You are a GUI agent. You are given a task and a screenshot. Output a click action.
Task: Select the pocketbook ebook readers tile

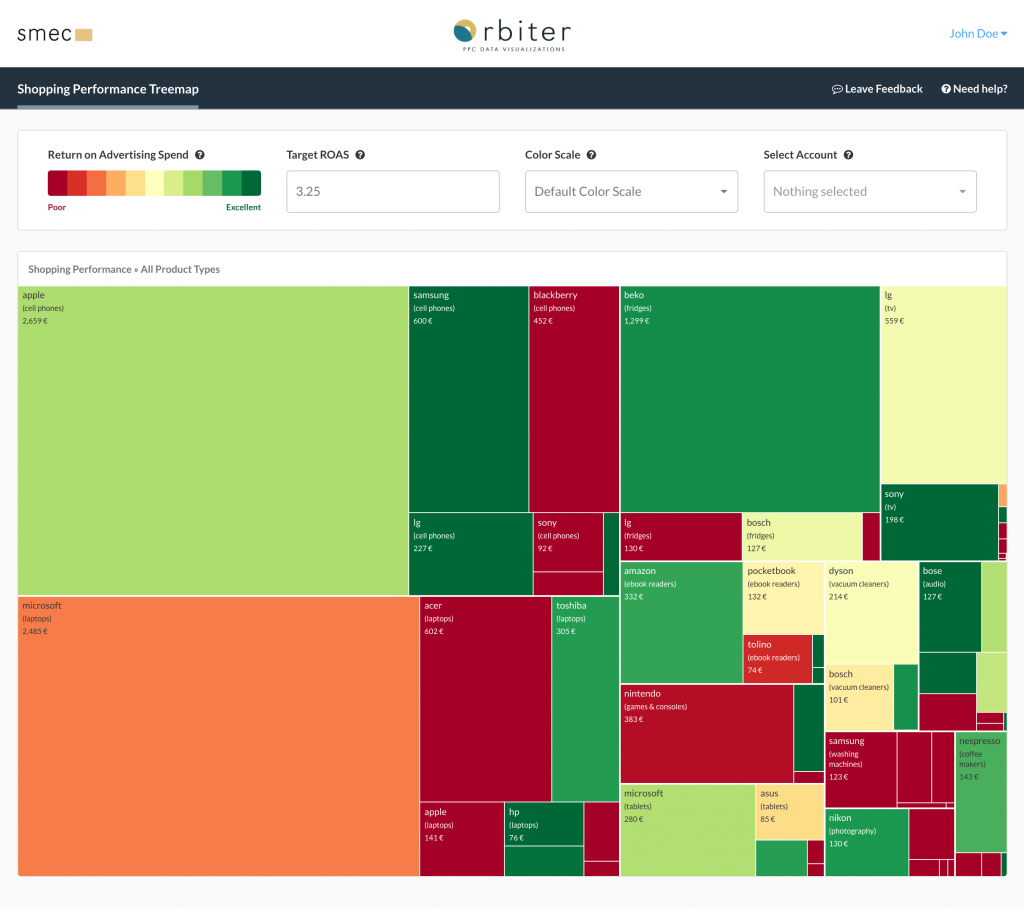[x=784, y=598]
